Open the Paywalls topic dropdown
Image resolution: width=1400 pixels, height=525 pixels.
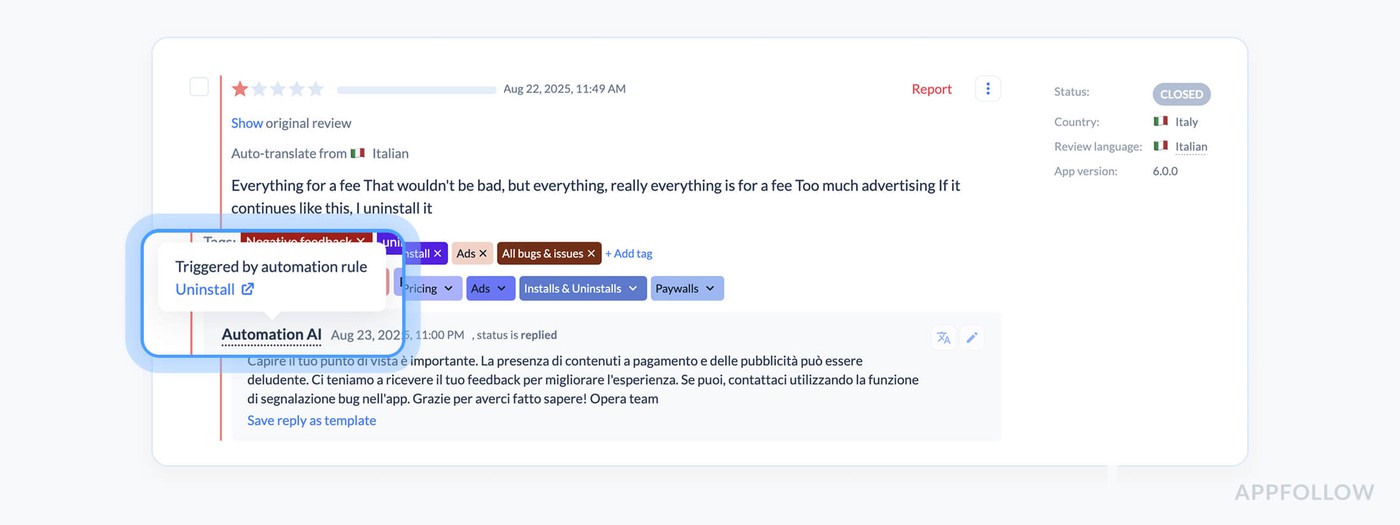pyautogui.click(x=710, y=289)
